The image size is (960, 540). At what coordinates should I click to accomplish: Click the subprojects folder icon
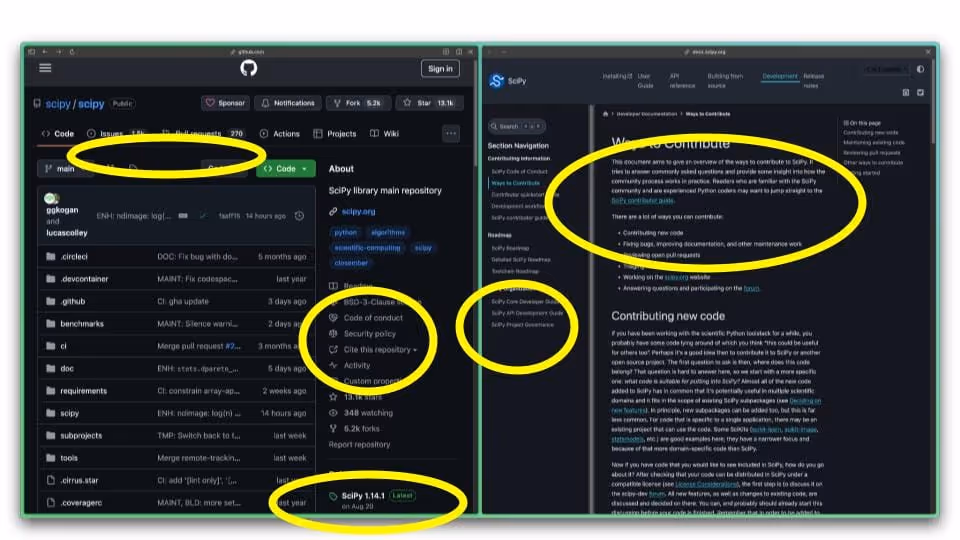[x=51, y=435]
